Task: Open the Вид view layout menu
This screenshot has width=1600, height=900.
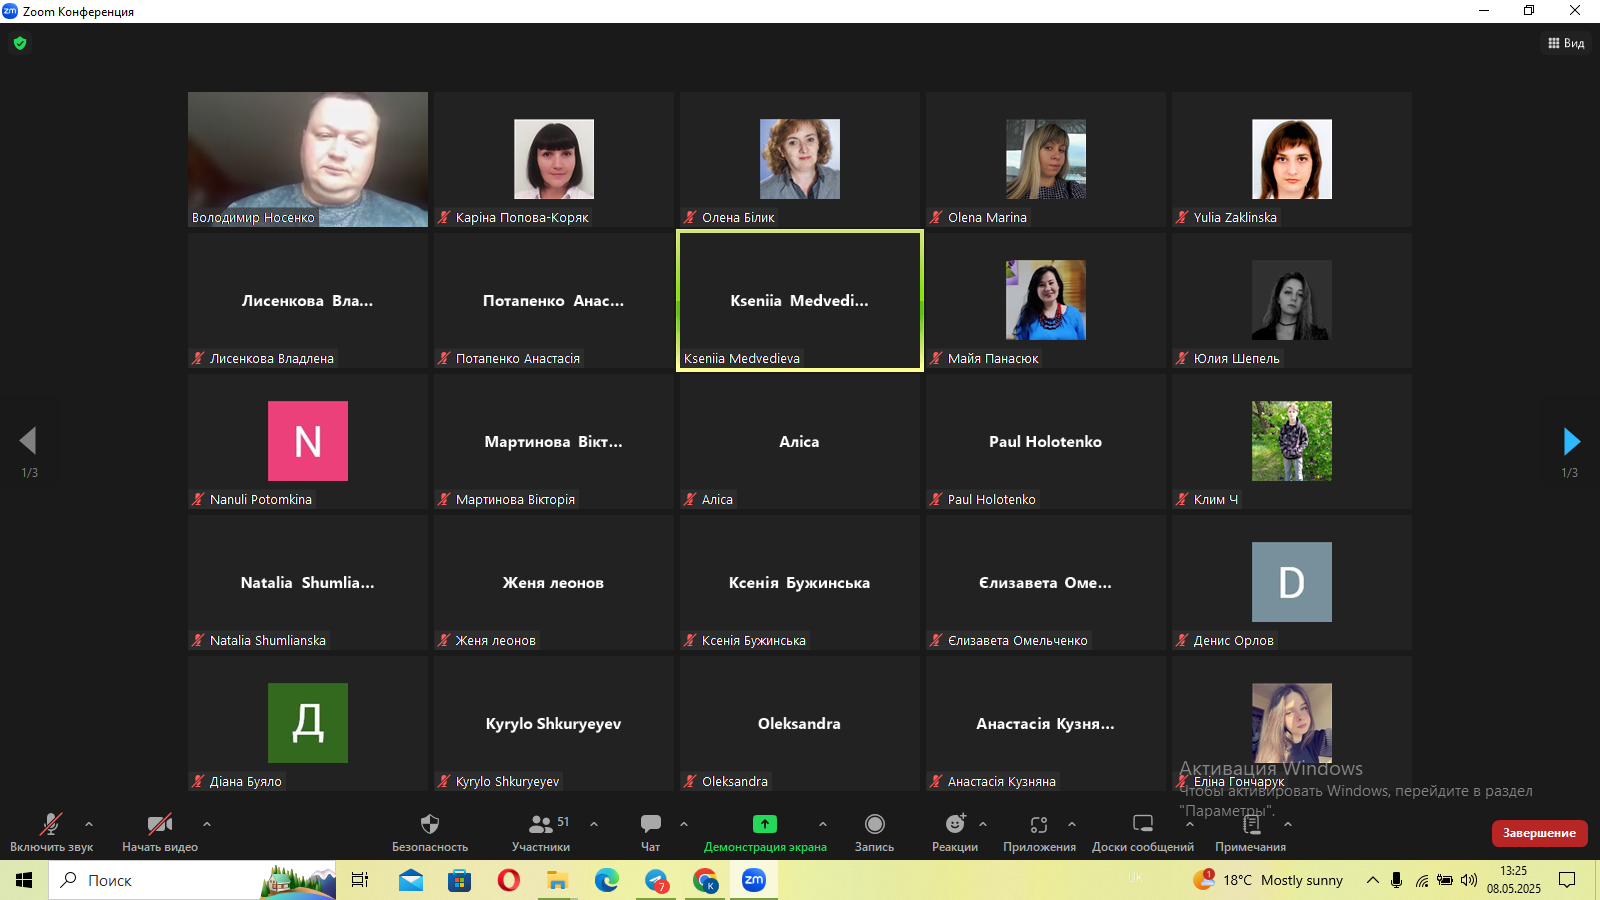Action: pyautogui.click(x=1566, y=43)
